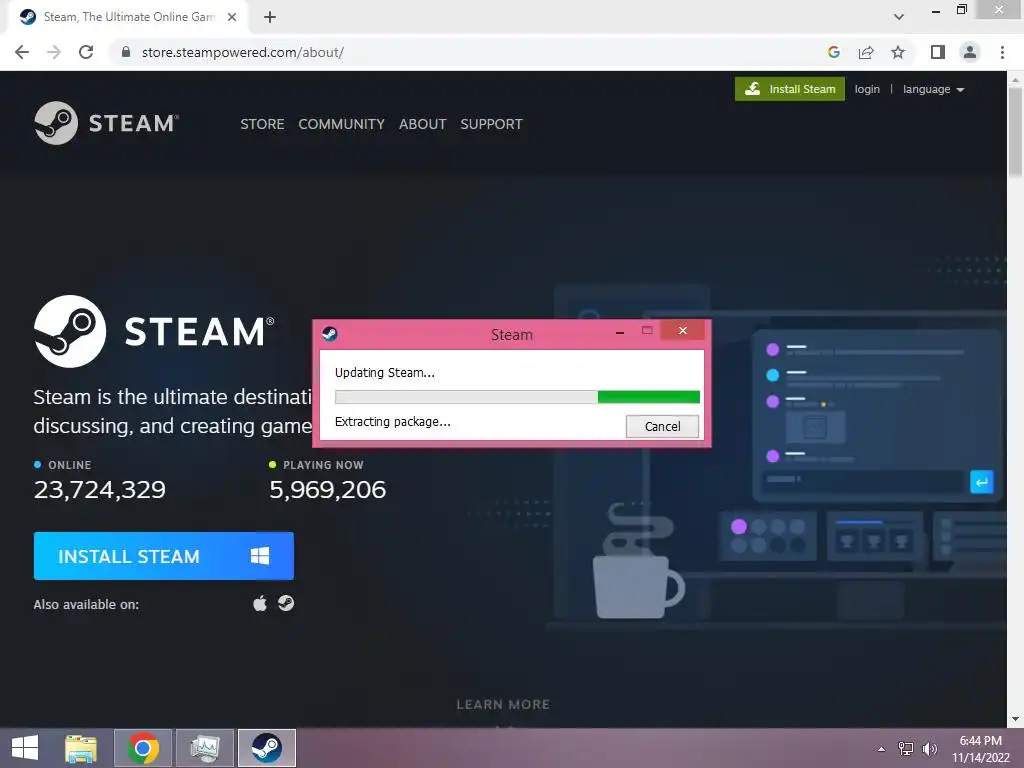Cancel the Steam update dialog
This screenshot has width=1024, height=768.
[662, 426]
